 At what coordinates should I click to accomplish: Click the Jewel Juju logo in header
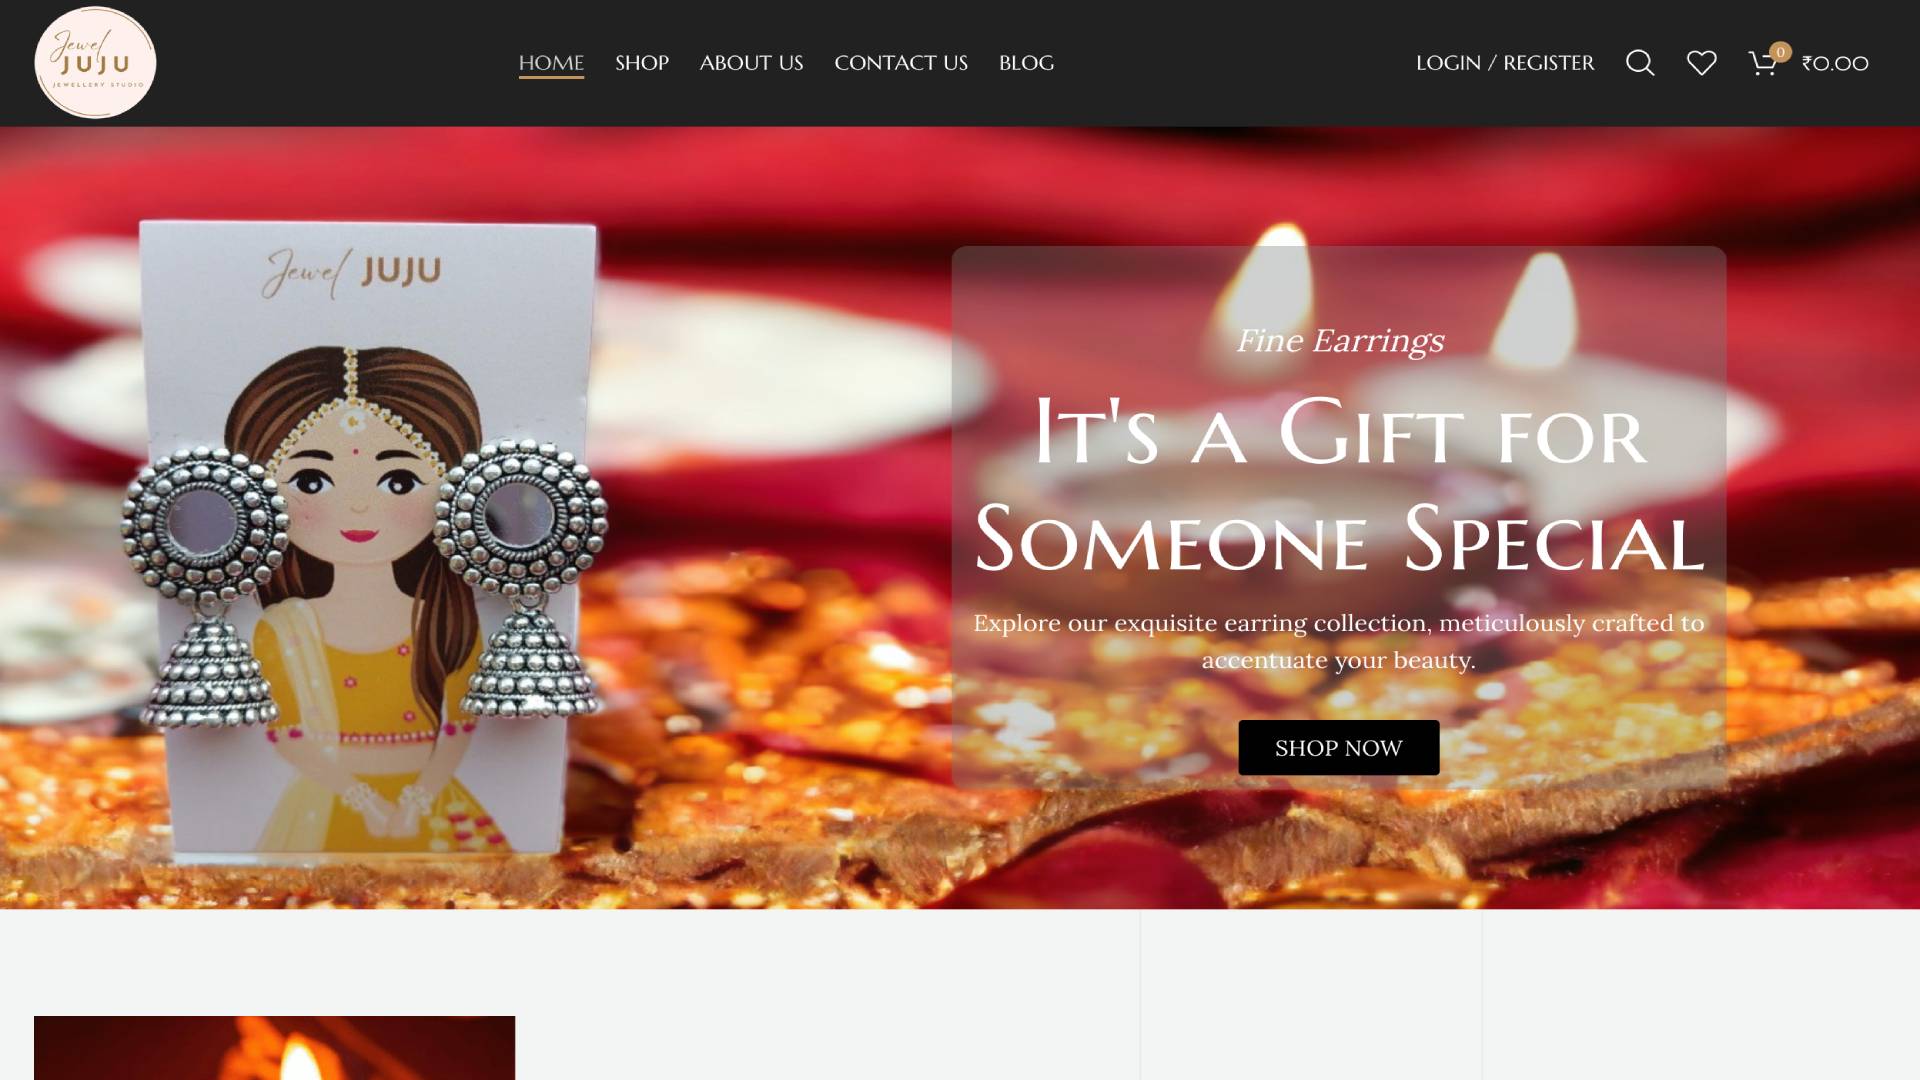(95, 63)
